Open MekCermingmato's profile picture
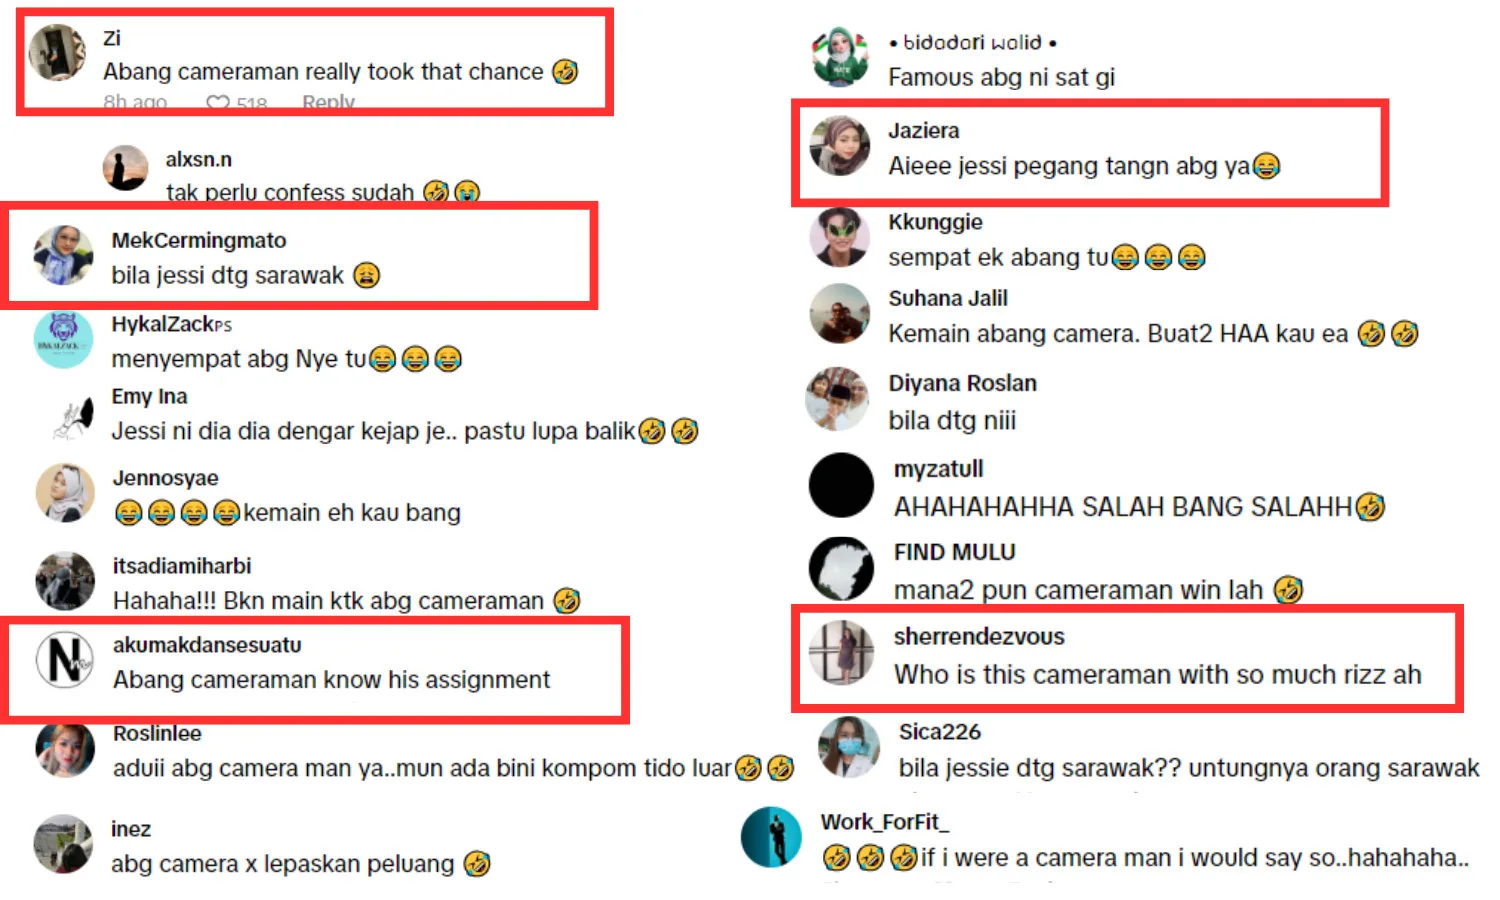1500x900 pixels. tap(63, 255)
